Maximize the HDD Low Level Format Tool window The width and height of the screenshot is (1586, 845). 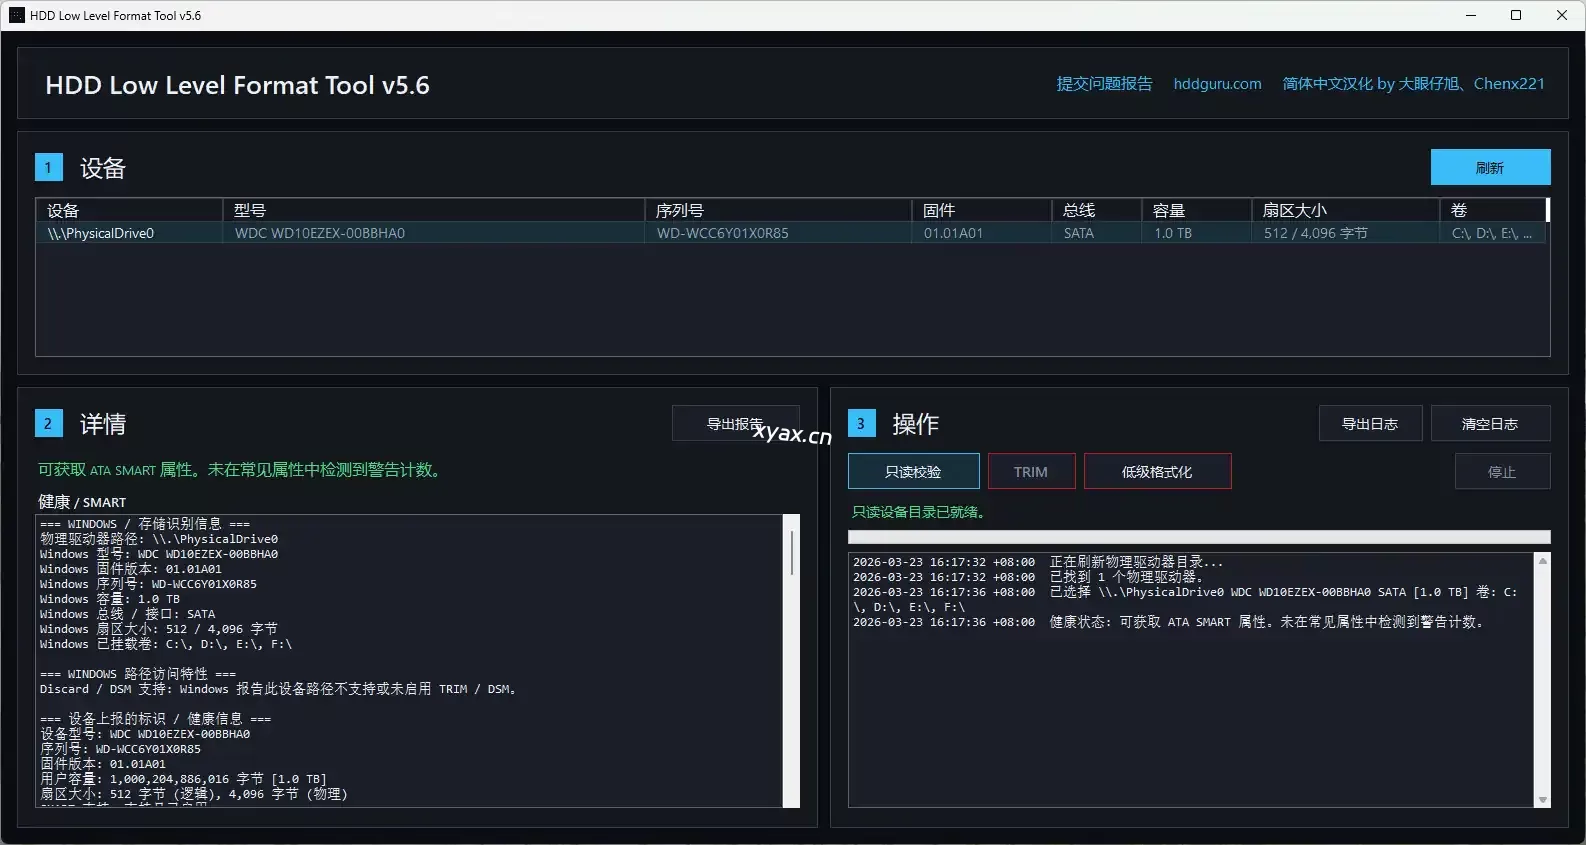(1516, 15)
